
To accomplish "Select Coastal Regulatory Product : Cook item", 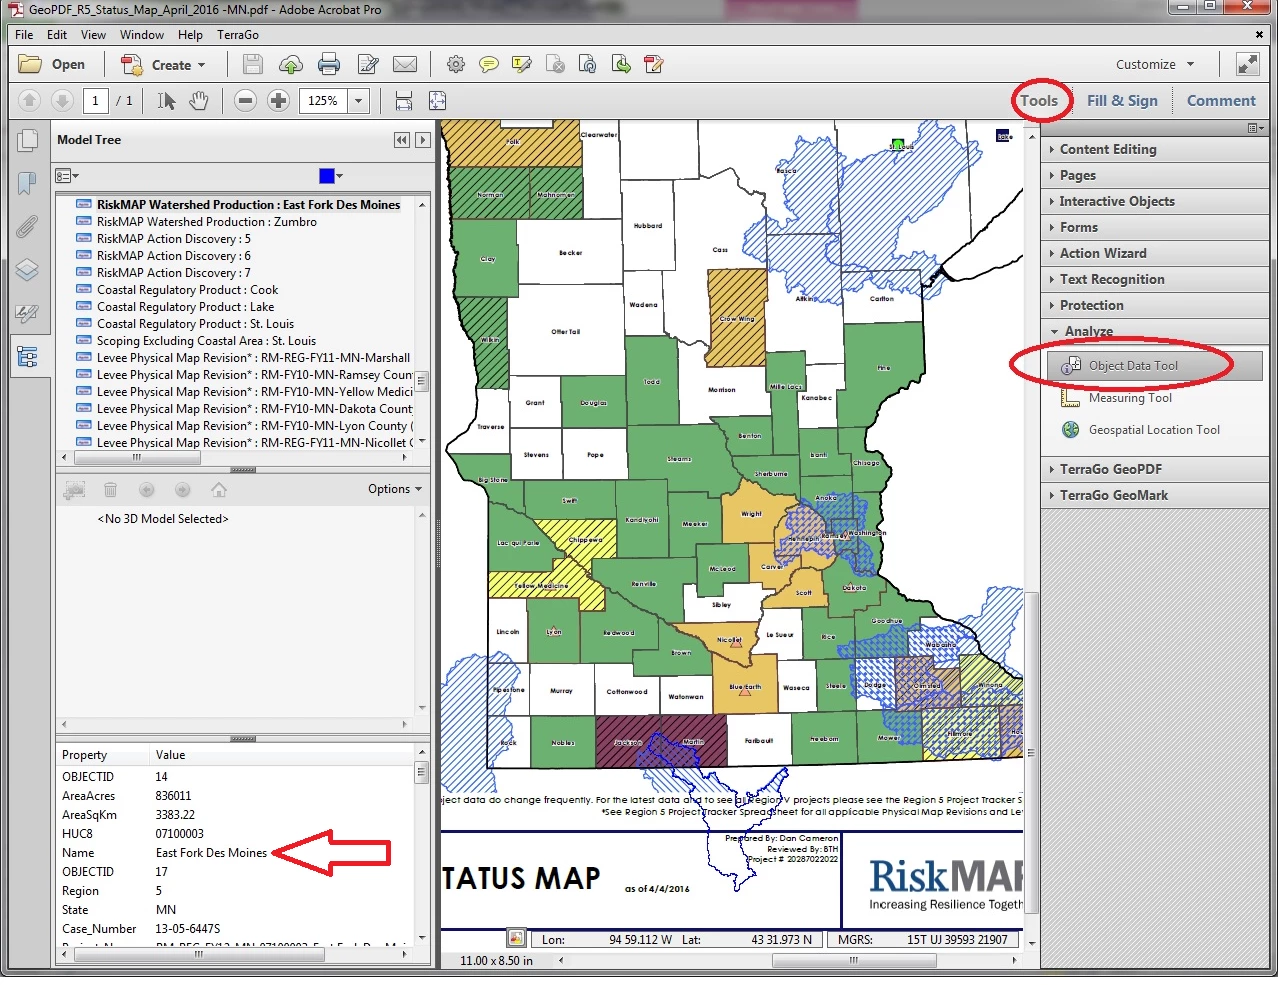I will tap(187, 290).
